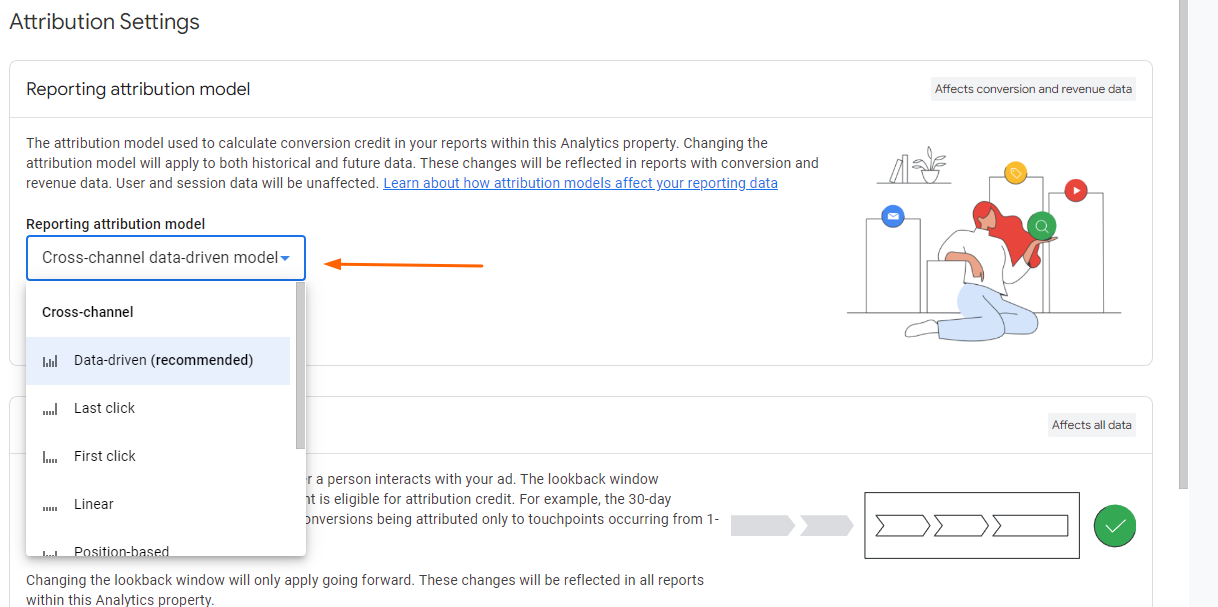The image size is (1218, 607).
Task: Click the green checkmark circle icon
Action: (x=1115, y=525)
